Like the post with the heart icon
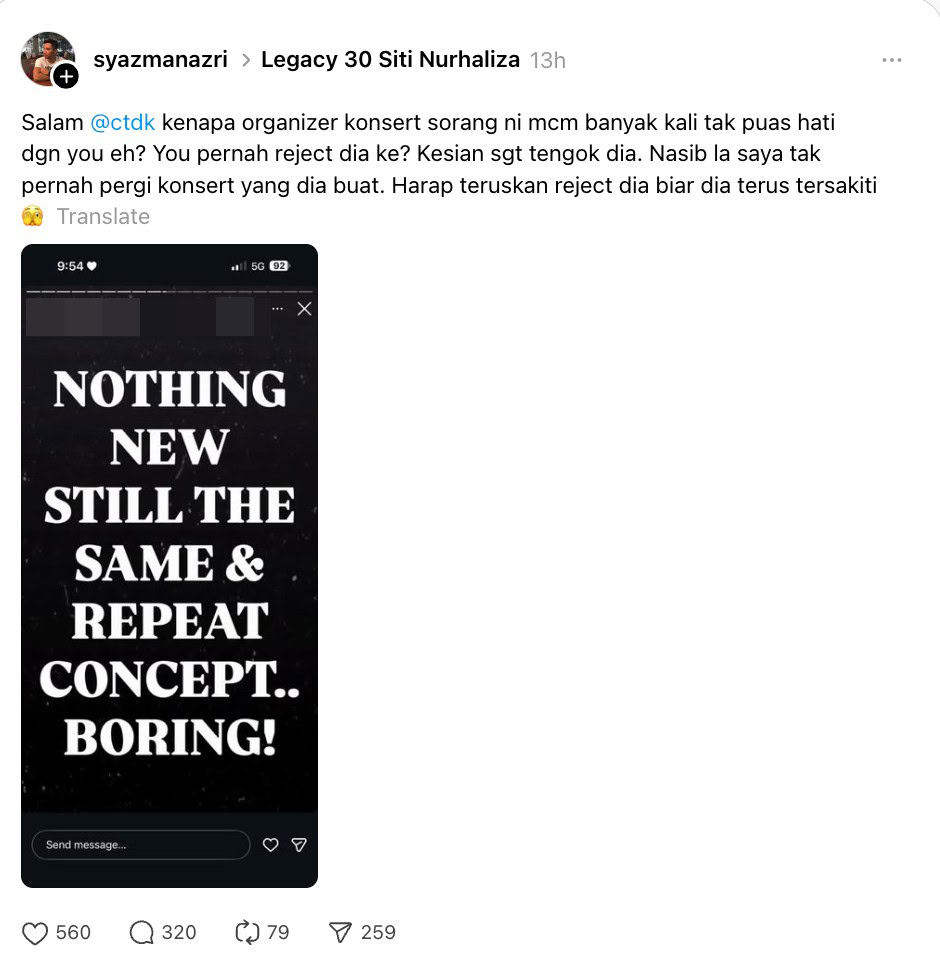Viewport: 940px width, 960px height. pyautogui.click(x=34, y=933)
